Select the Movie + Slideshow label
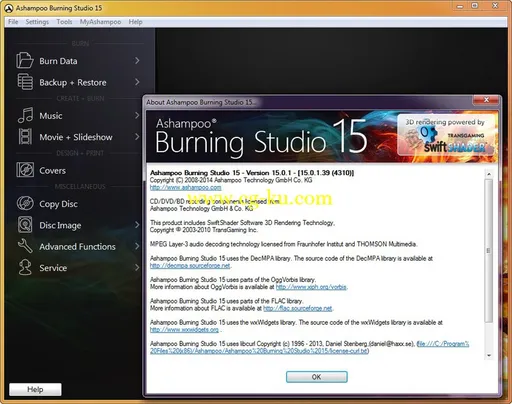Screen dimensions: 512x404 [76, 137]
